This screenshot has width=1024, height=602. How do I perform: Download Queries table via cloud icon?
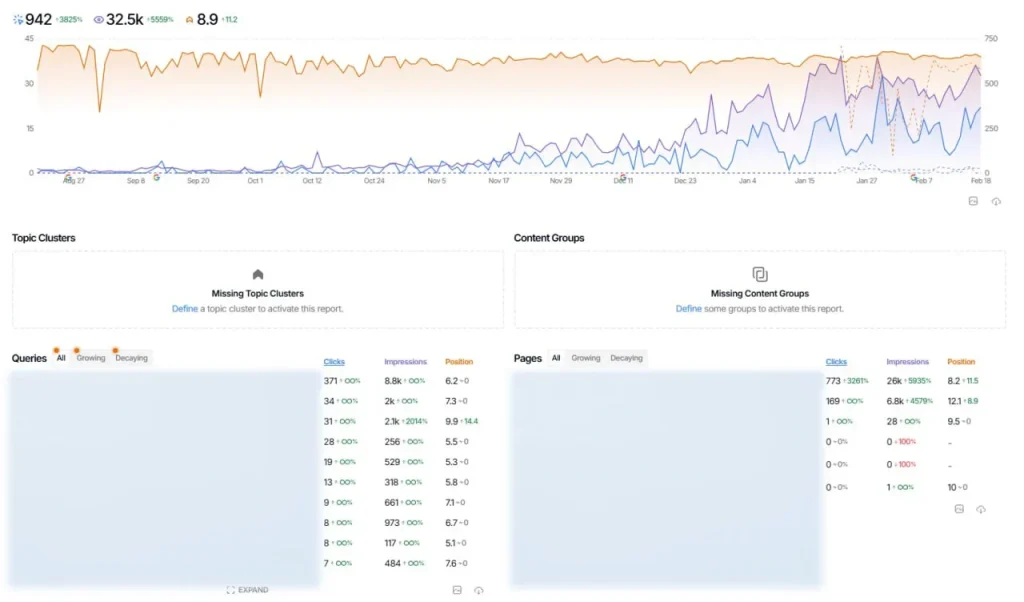[479, 590]
